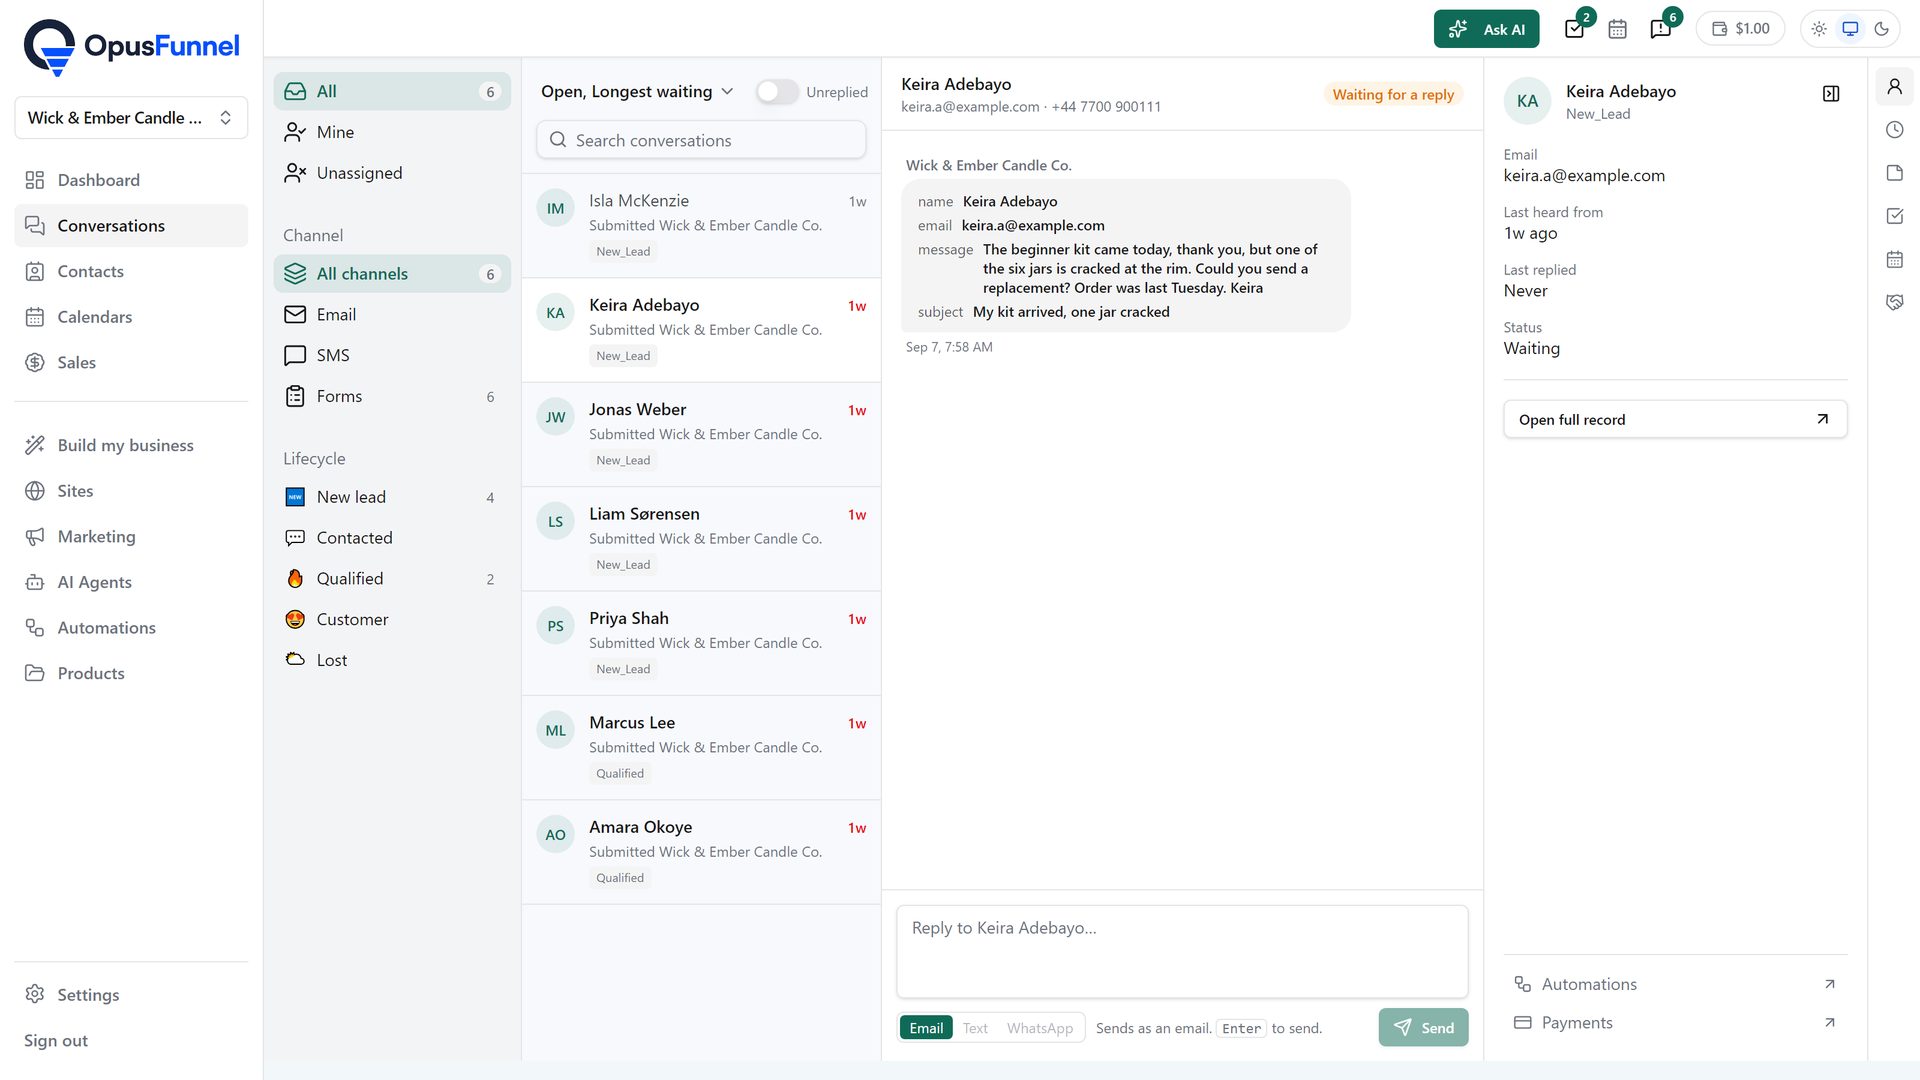This screenshot has width=1920, height=1080.
Task: Expand the Wick & Ember Candle workspace selector
Action: coord(131,118)
